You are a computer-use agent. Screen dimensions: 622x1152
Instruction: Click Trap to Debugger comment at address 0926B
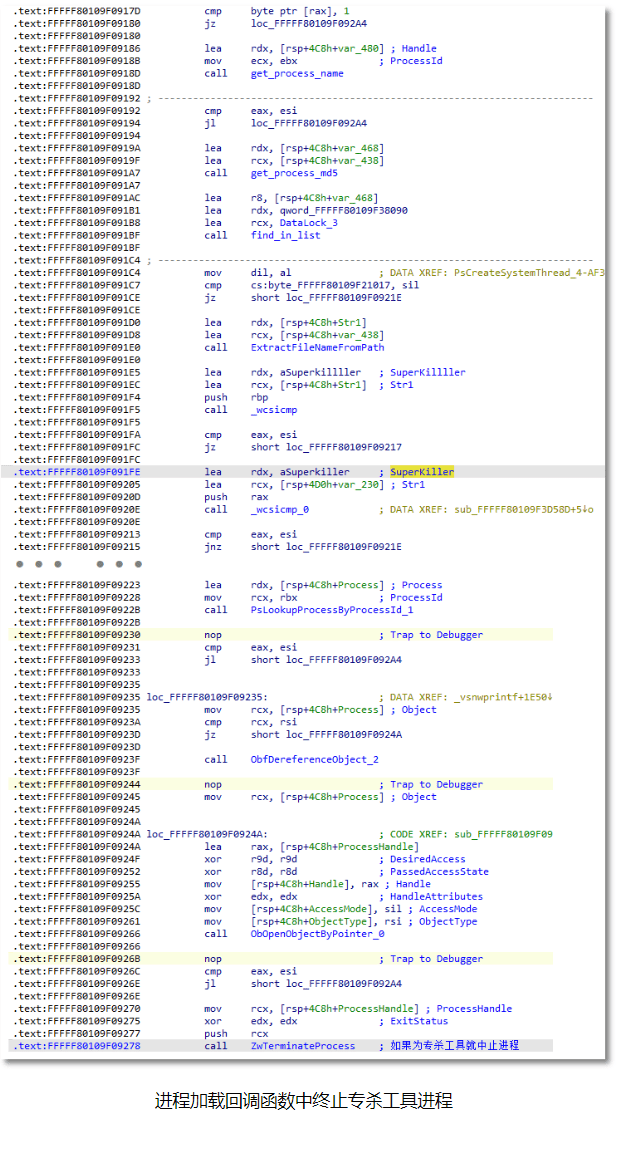[436, 959]
